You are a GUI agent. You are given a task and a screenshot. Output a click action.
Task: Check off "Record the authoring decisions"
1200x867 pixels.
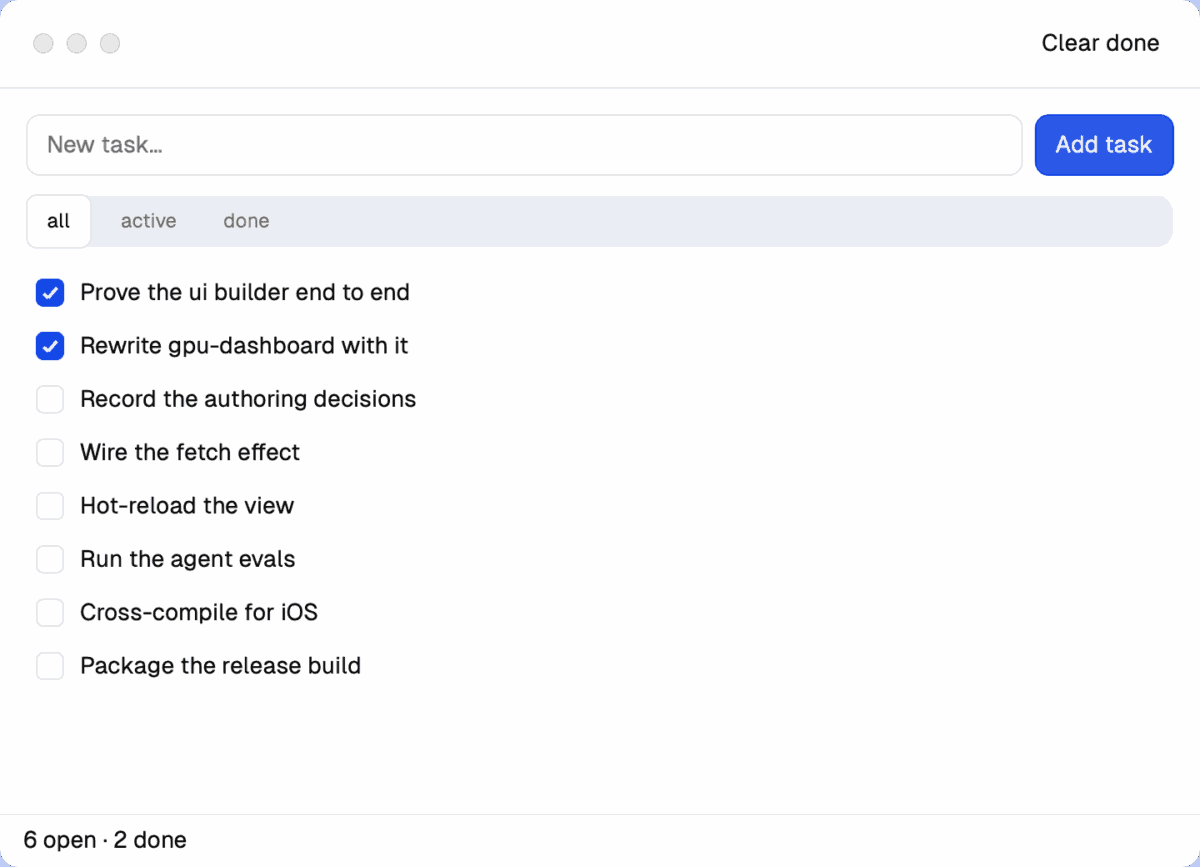tap(50, 399)
